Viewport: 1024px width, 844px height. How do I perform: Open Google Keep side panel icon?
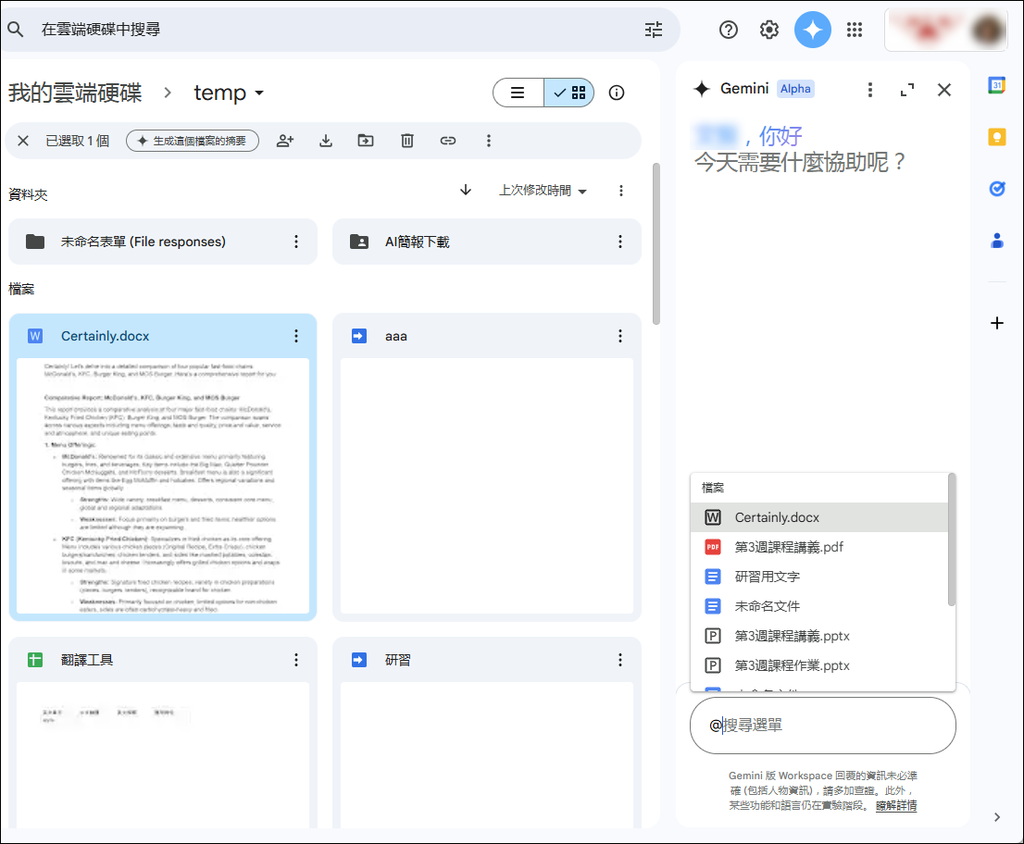coord(997,137)
